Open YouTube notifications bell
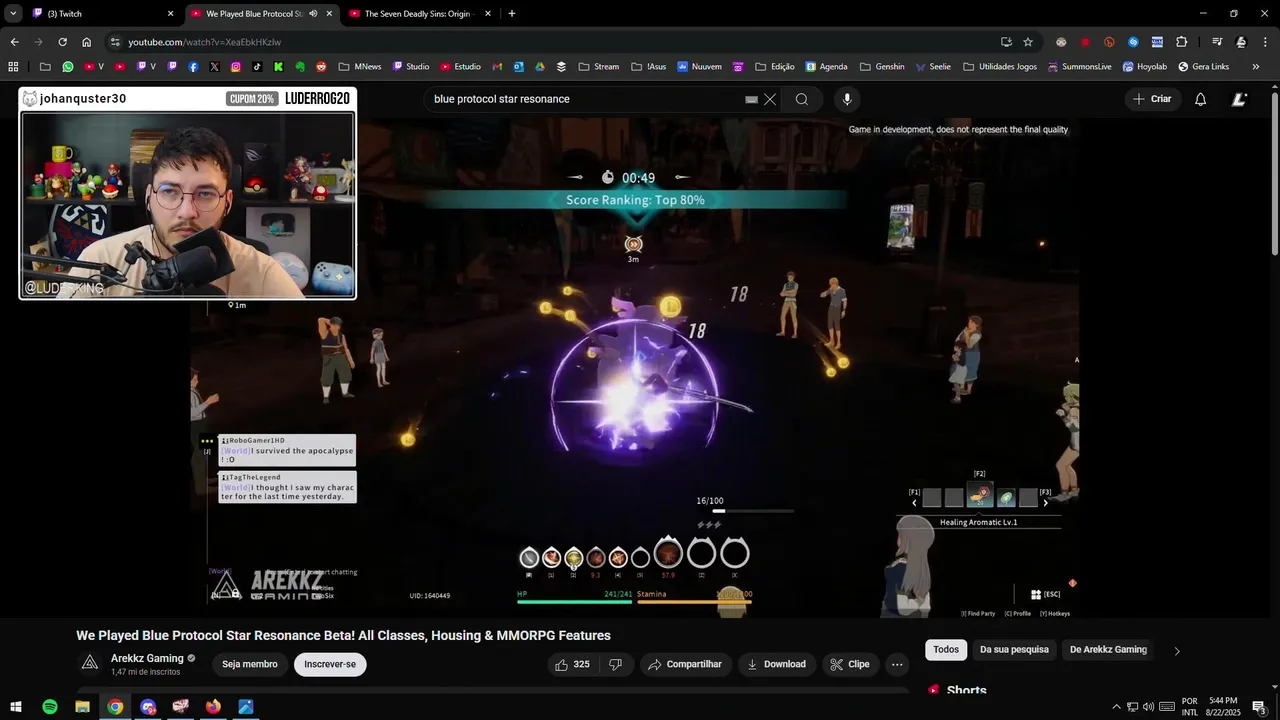Viewport: 1280px width, 720px height. 1201,99
